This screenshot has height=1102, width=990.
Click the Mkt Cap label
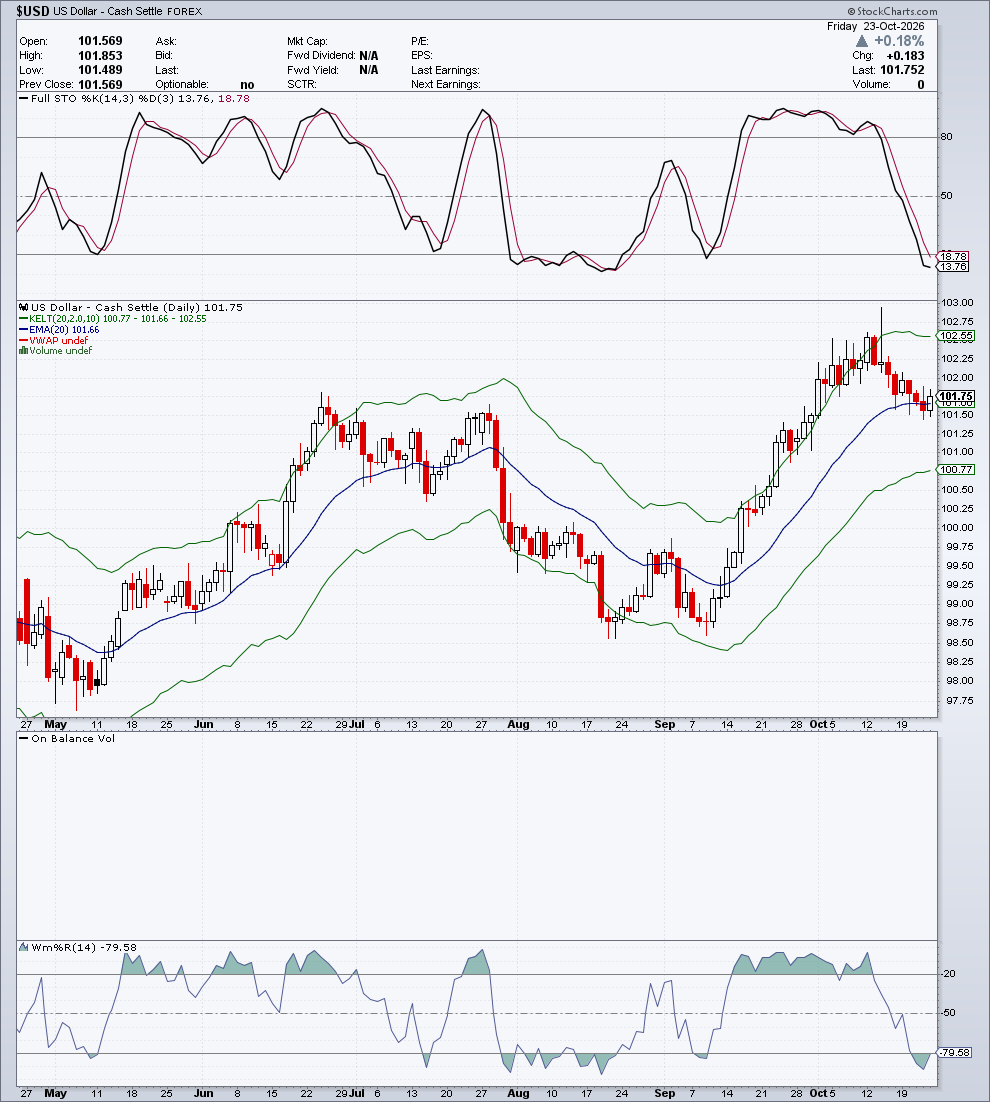pyautogui.click(x=307, y=41)
